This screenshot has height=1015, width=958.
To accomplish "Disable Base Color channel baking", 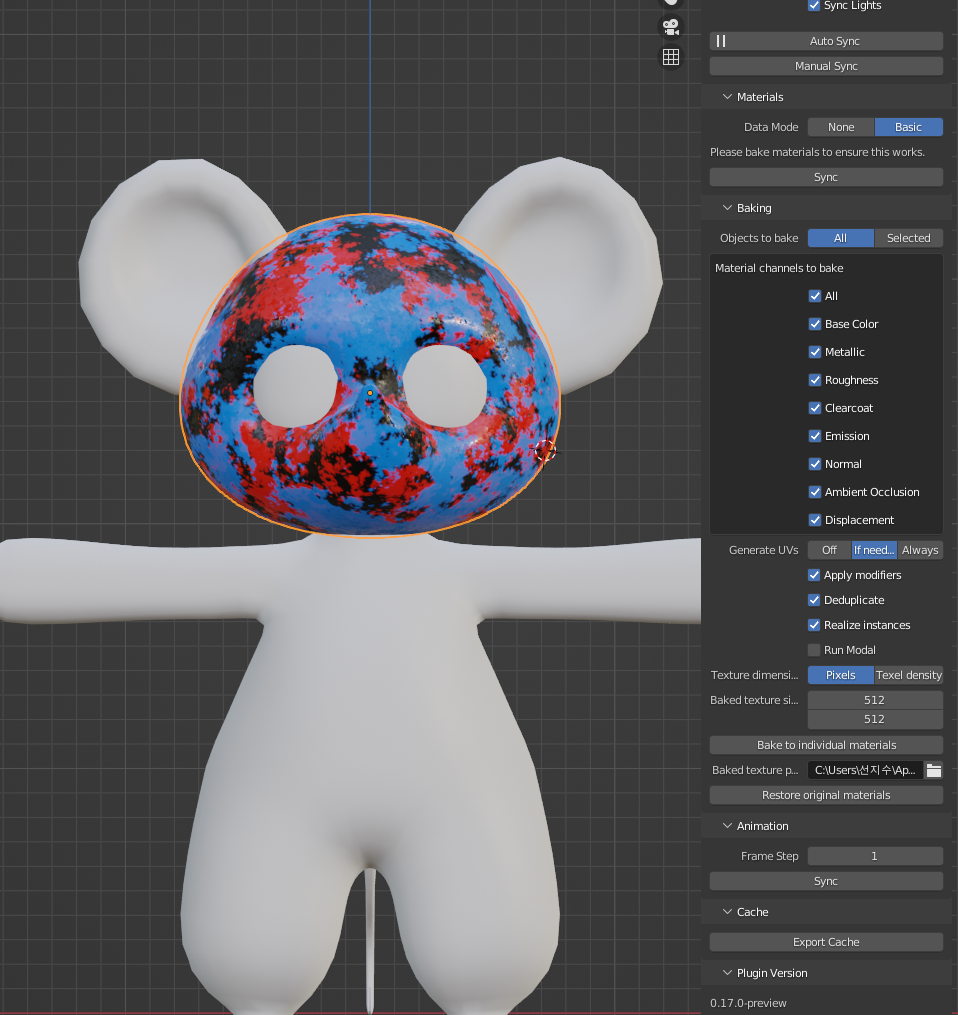I will point(815,324).
